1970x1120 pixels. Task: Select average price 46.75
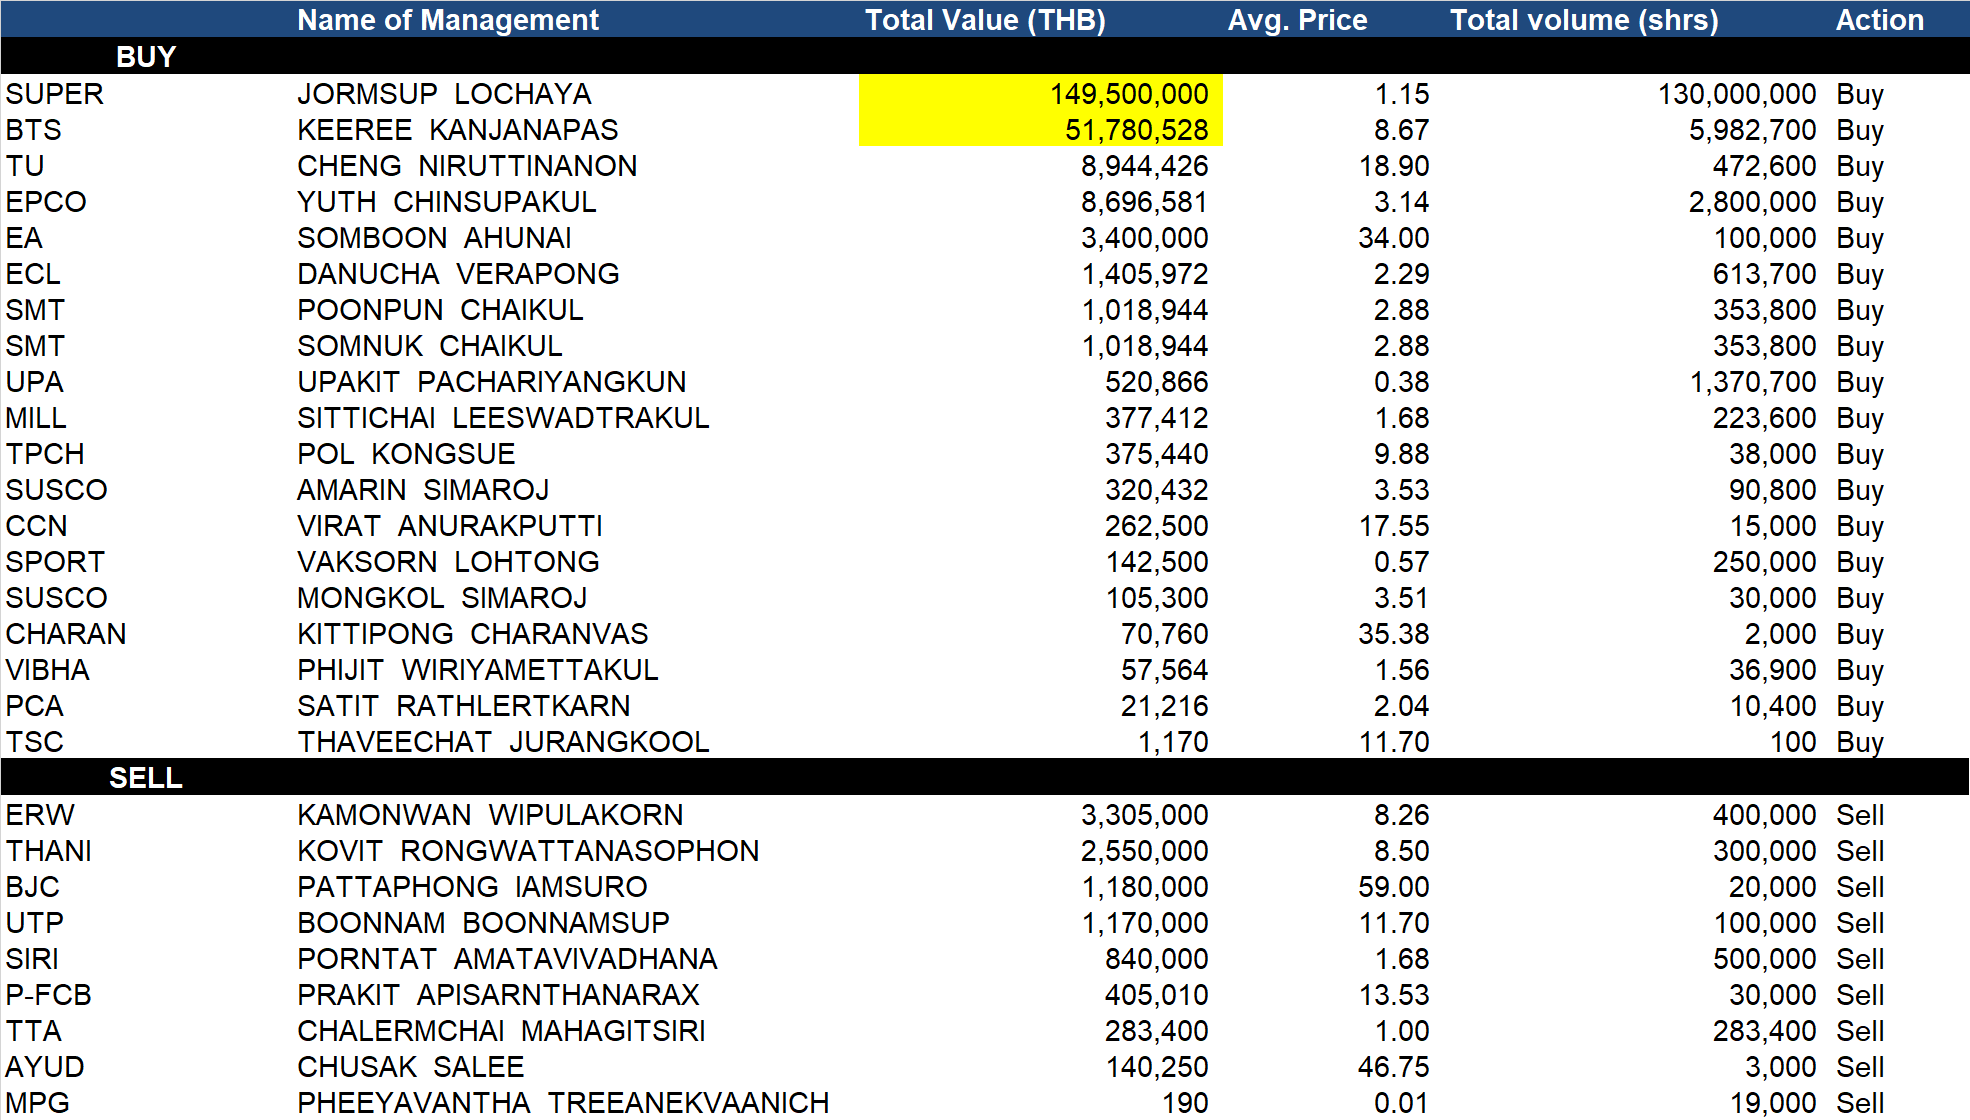click(x=1393, y=1067)
